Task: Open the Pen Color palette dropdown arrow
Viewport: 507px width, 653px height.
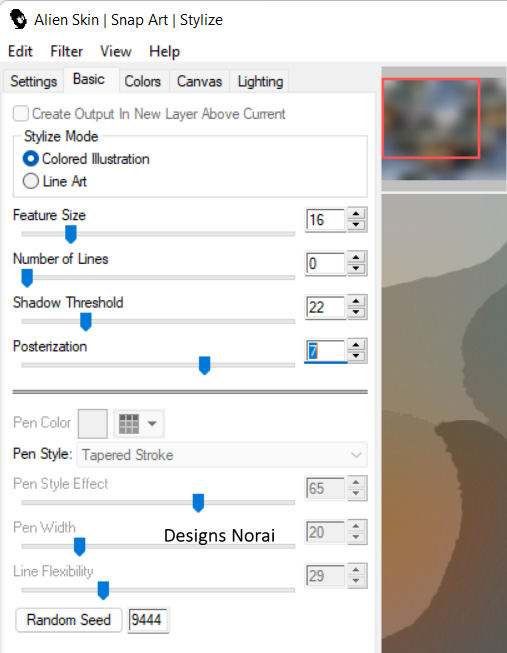Action: (152, 424)
